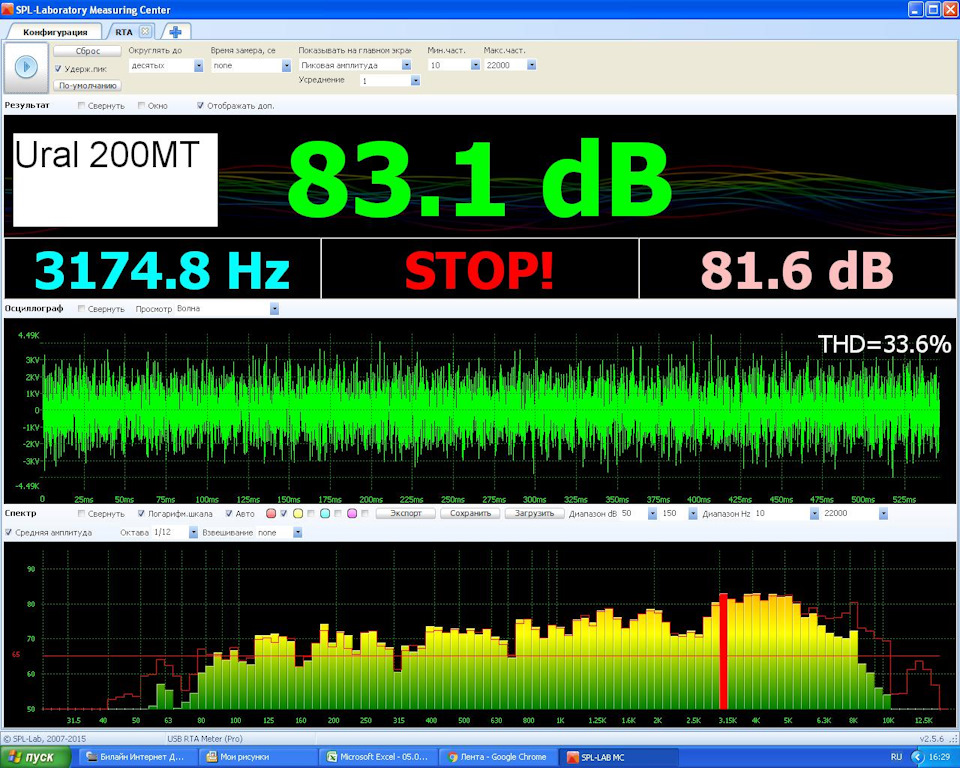Open the Округлять до dropdown
This screenshot has height=768, width=960.
point(198,66)
